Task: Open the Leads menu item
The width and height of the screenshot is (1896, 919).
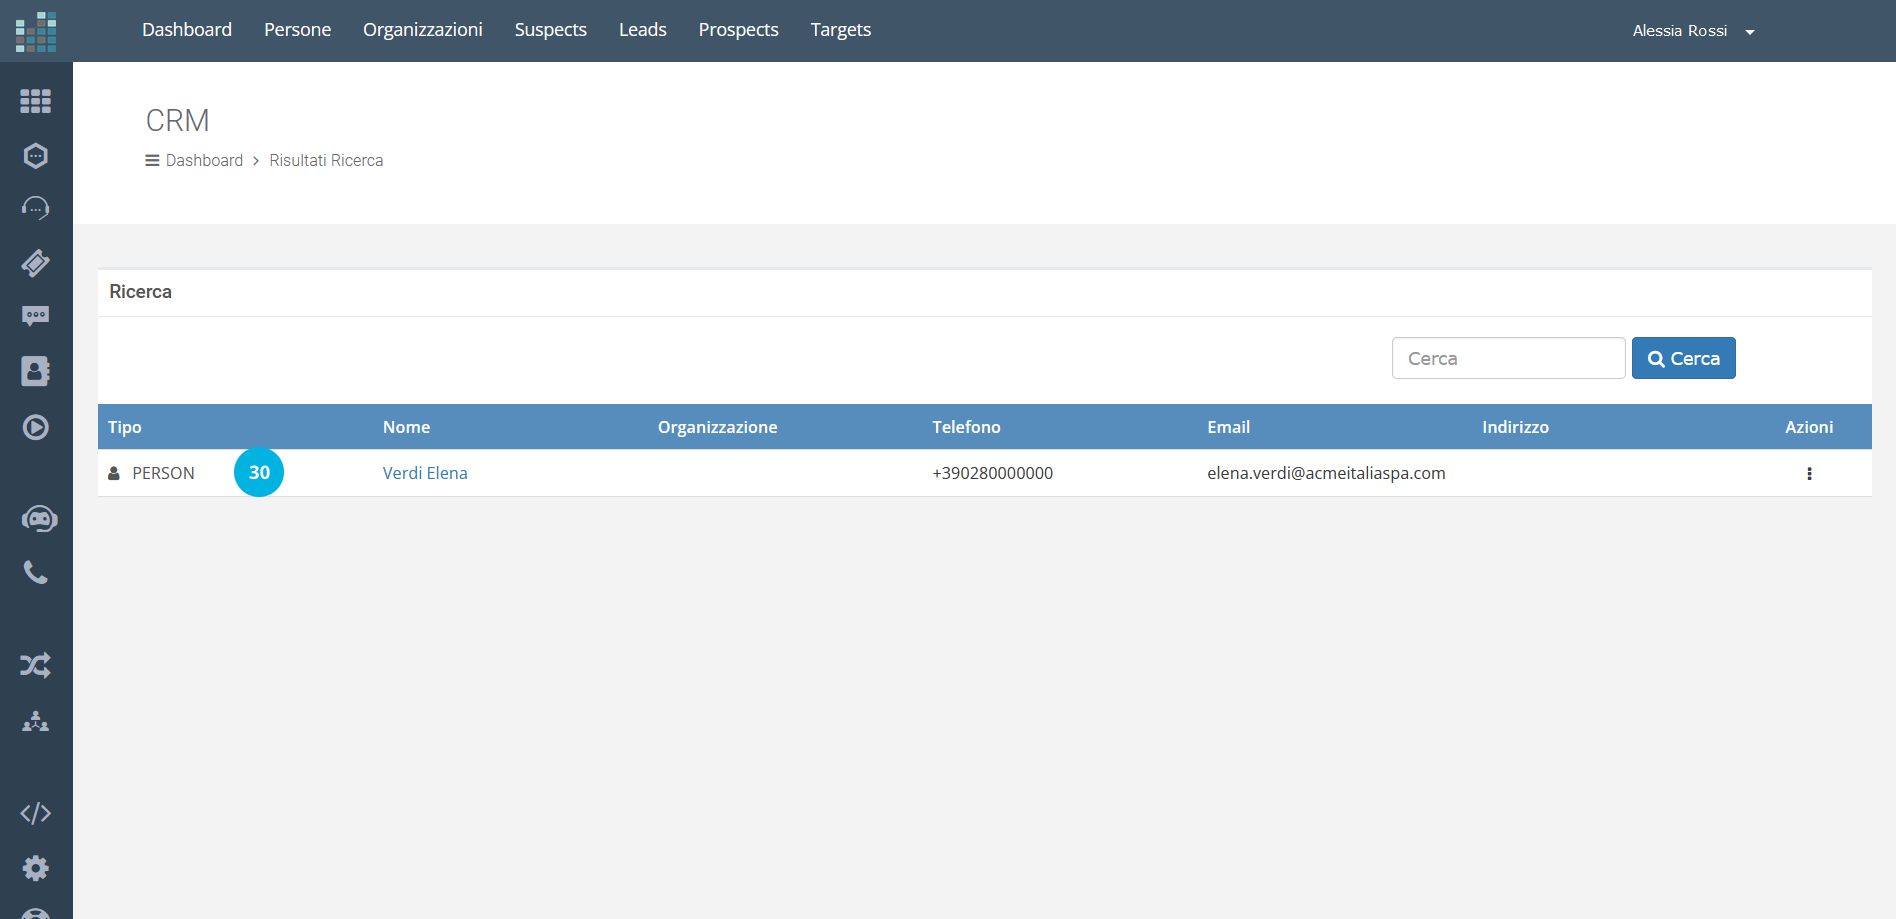Action: coord(643,30)
